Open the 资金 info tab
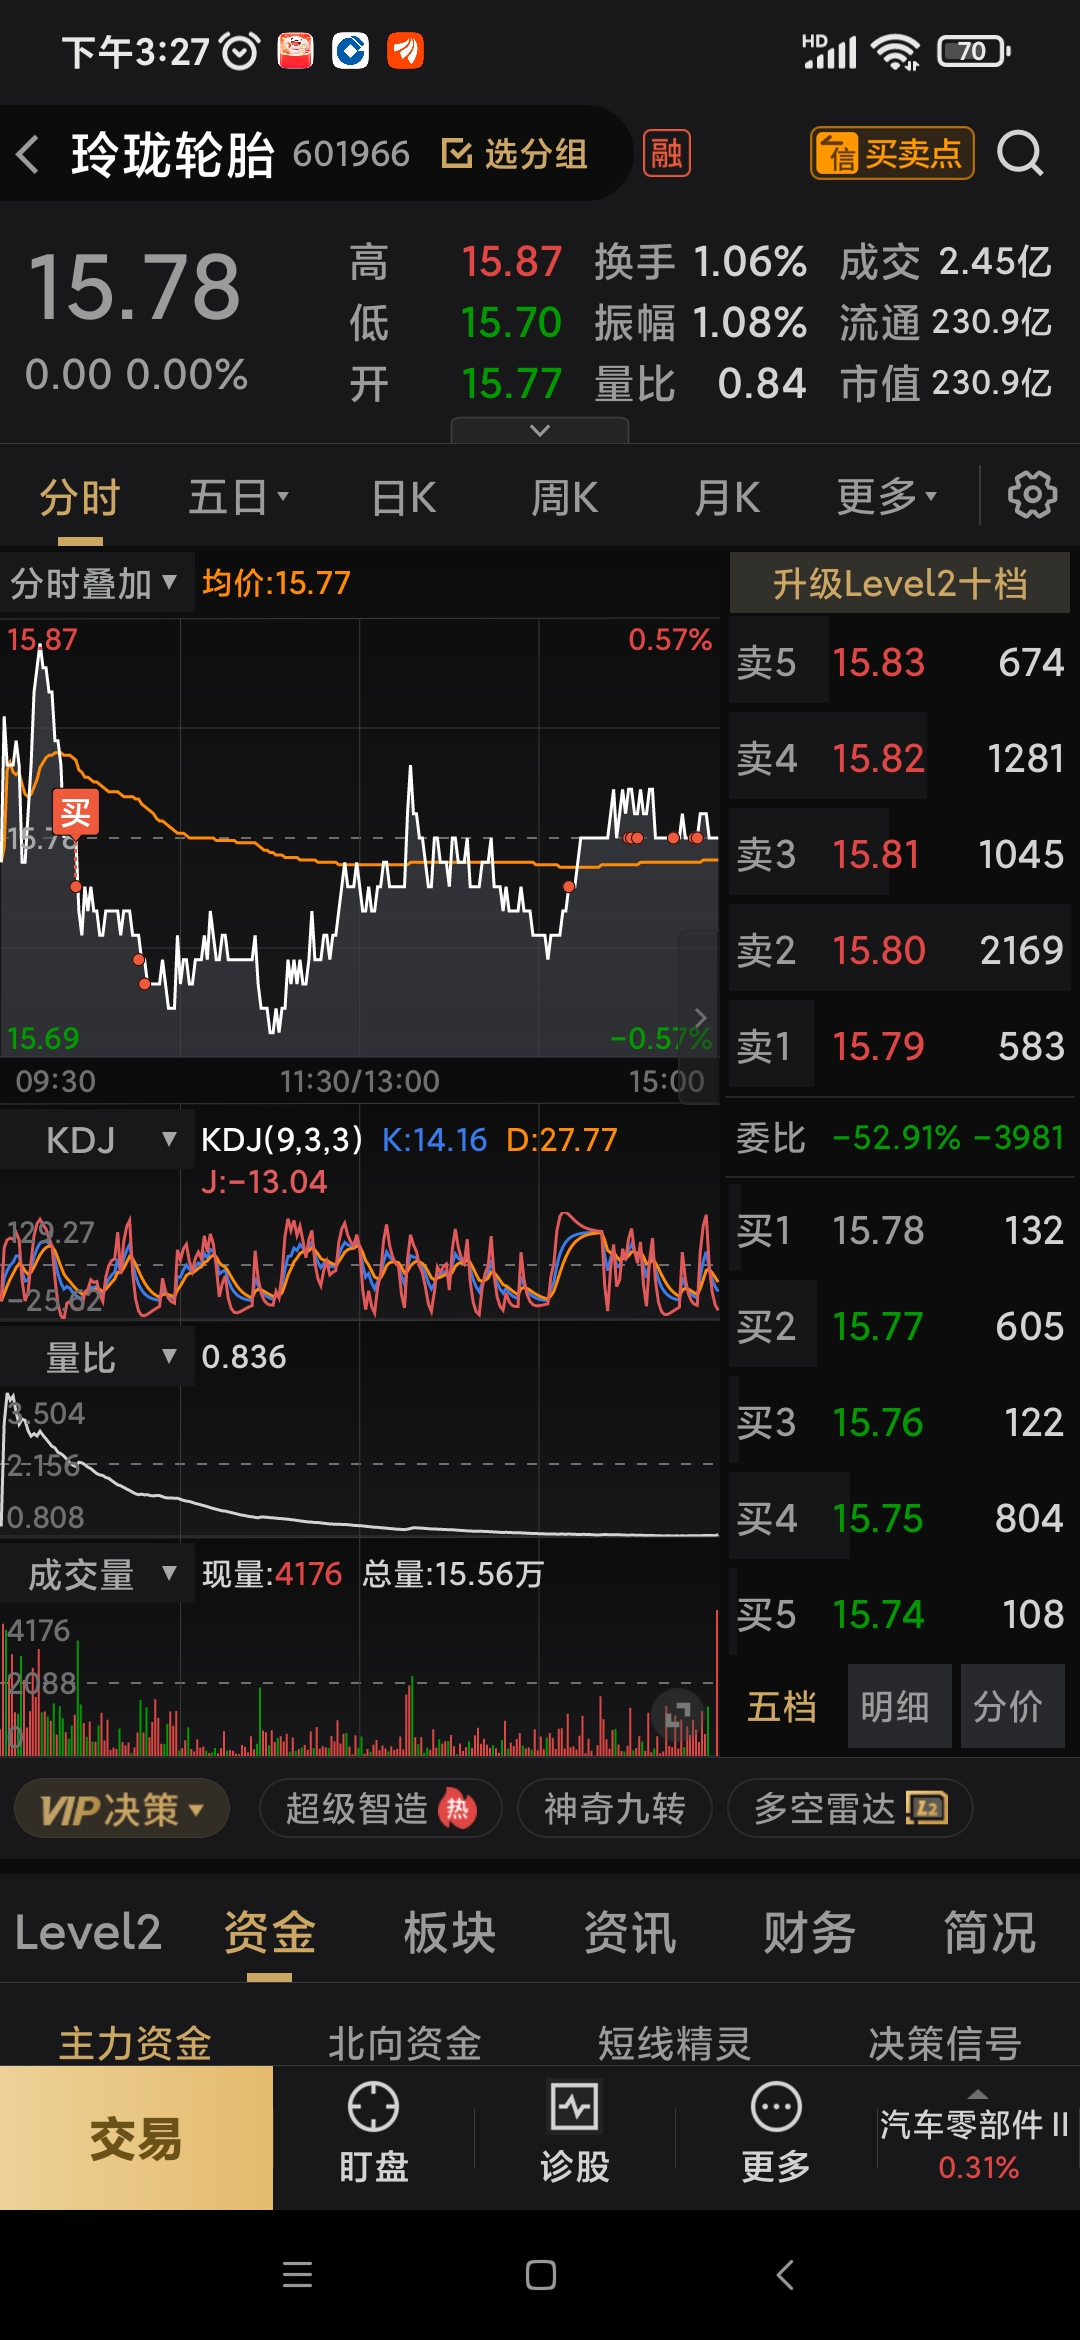The image size is (1080, 2340). click(269, 1932)
